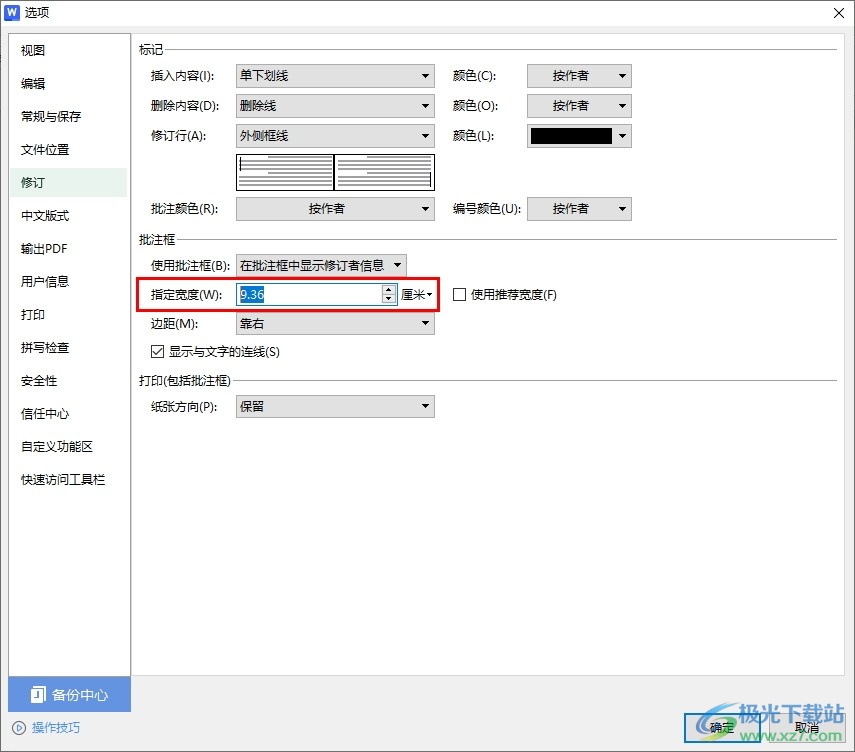Image resolution: width=855 pixels, height=752 pixels.
Task: Increase 指定宽度 with up arrow
Action: click(388, 290)
